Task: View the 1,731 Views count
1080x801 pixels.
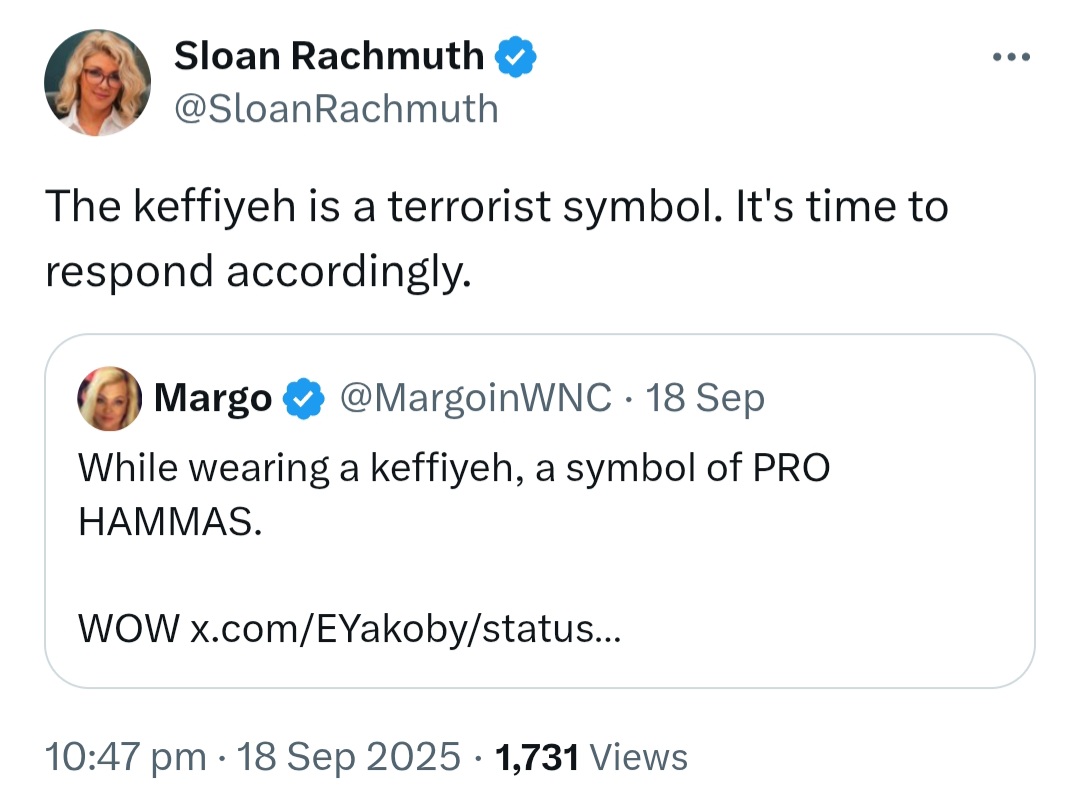Action: [x=537, y=756]
